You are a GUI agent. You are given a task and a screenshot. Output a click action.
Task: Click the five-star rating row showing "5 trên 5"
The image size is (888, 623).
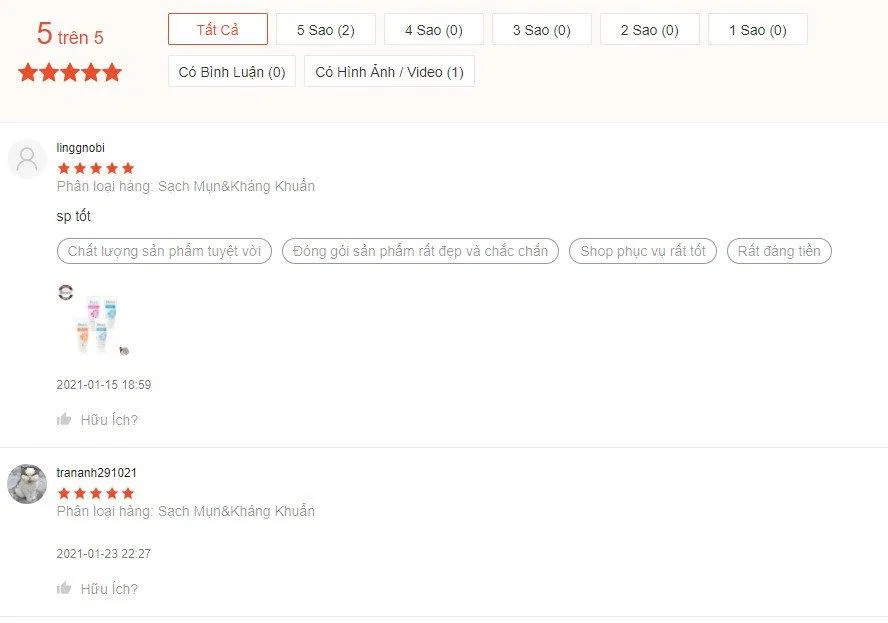[x=69, y=71]
